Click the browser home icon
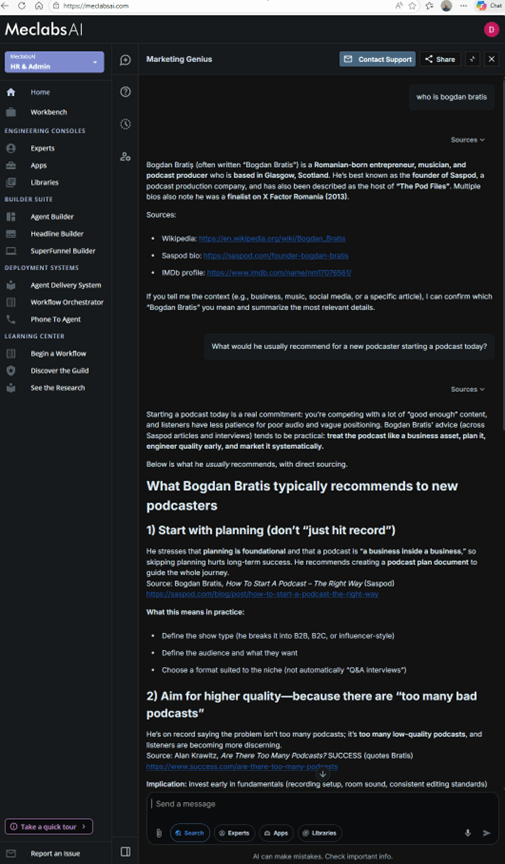The image size is (505, 864). click(x=39, y=6)
